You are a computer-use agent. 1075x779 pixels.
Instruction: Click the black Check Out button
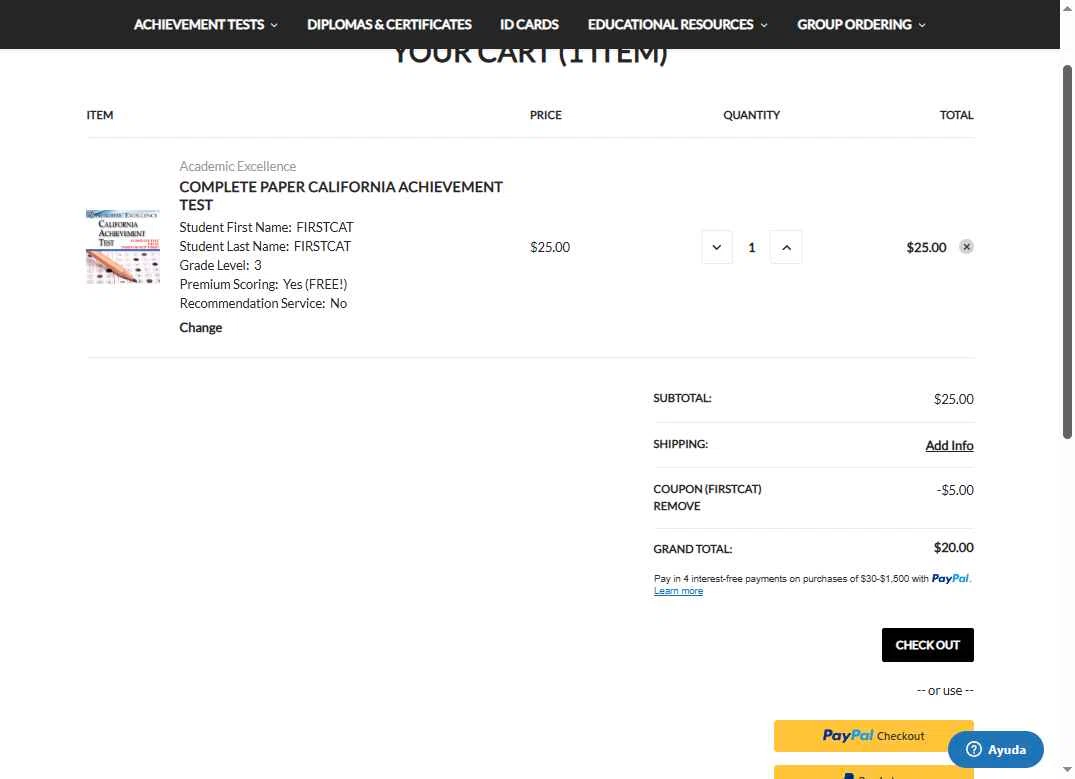click(x=927, y=645)
